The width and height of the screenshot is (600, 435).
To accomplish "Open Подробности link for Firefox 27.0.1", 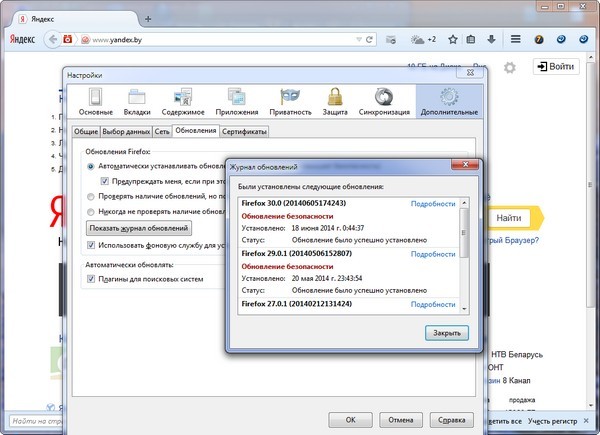I will [433, 305].
